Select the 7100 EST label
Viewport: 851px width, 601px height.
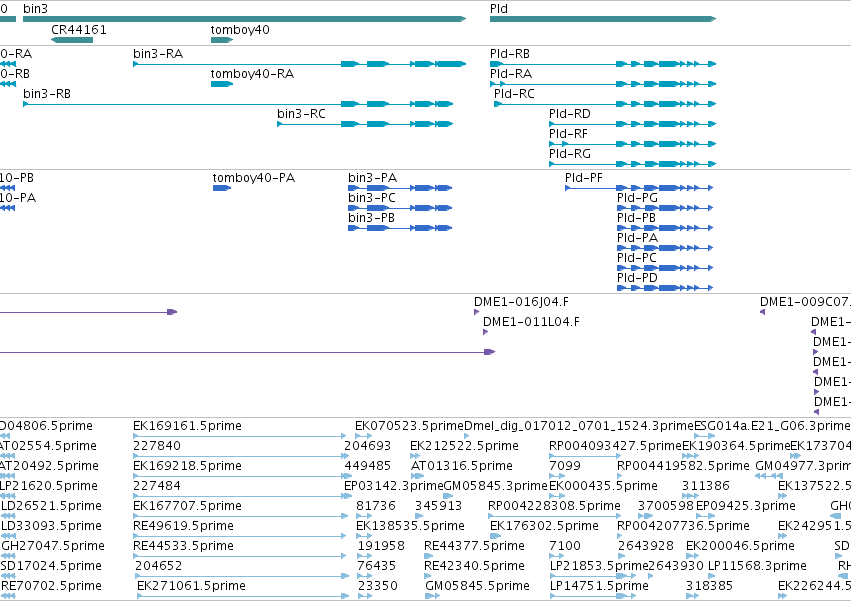point(565,547)
